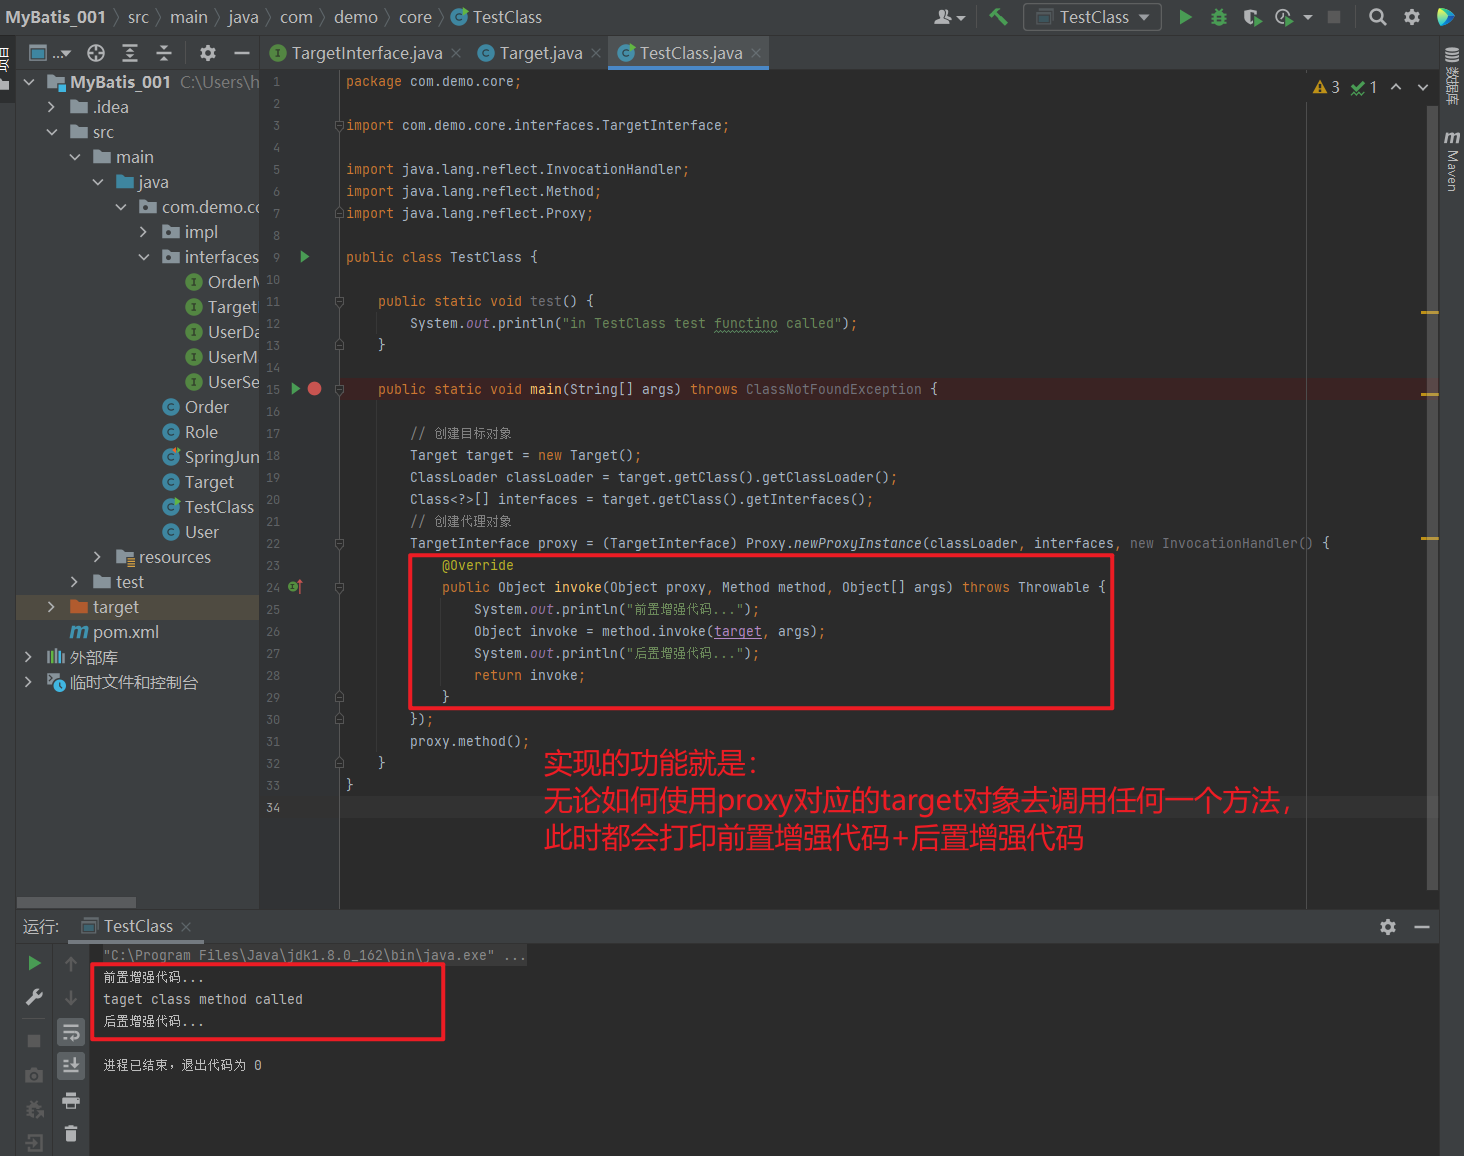Viewport: 1464px width, 1156px height.
Task: Switch to the Target.java editor tab
Action: point(540,53)
